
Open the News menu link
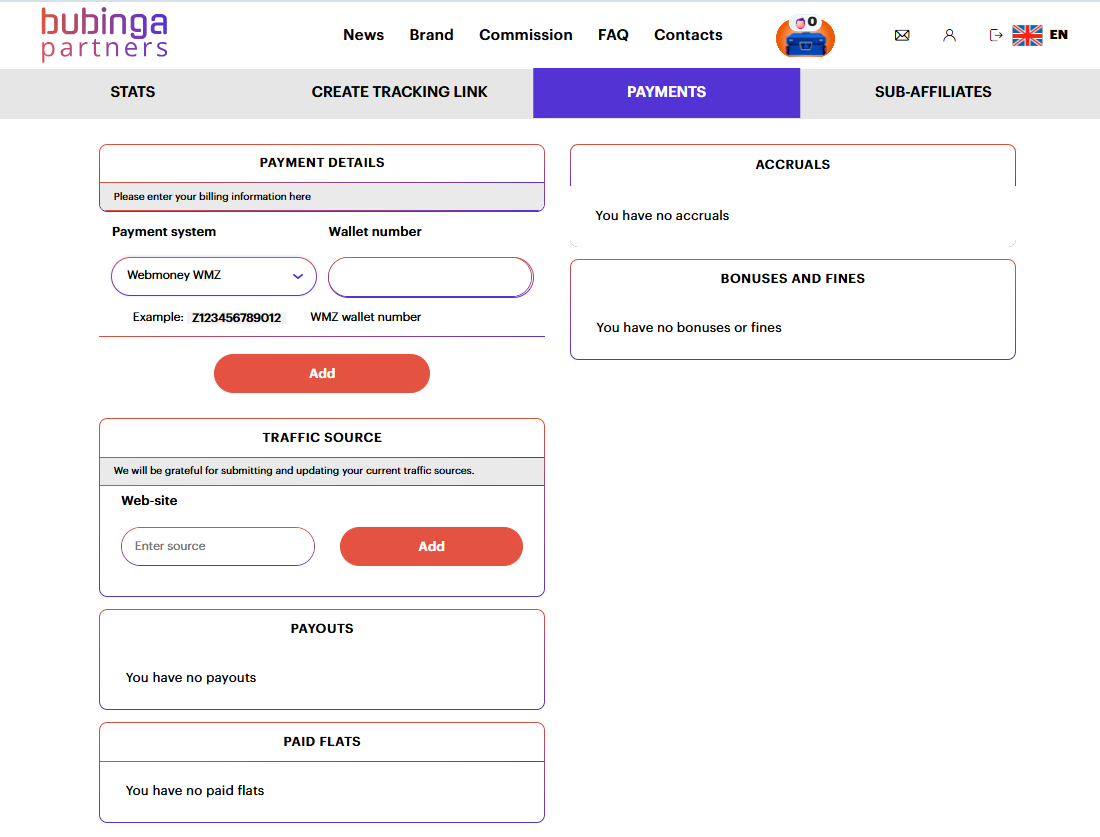[363, 35]
